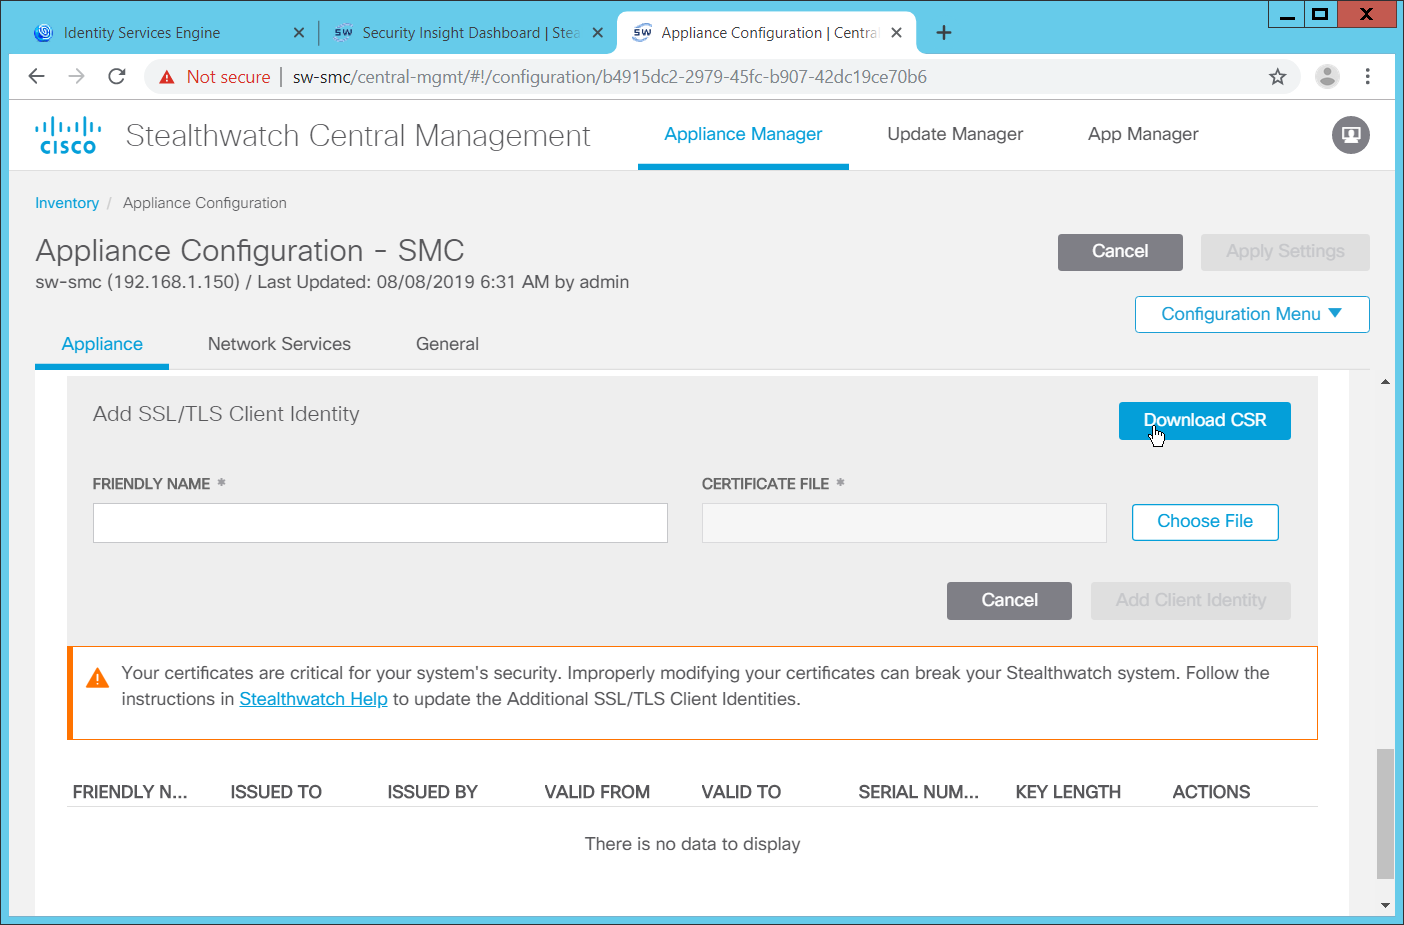Screen dimensions: 1404x925
Task: Select the General tab
Action: tap(447, 344)
